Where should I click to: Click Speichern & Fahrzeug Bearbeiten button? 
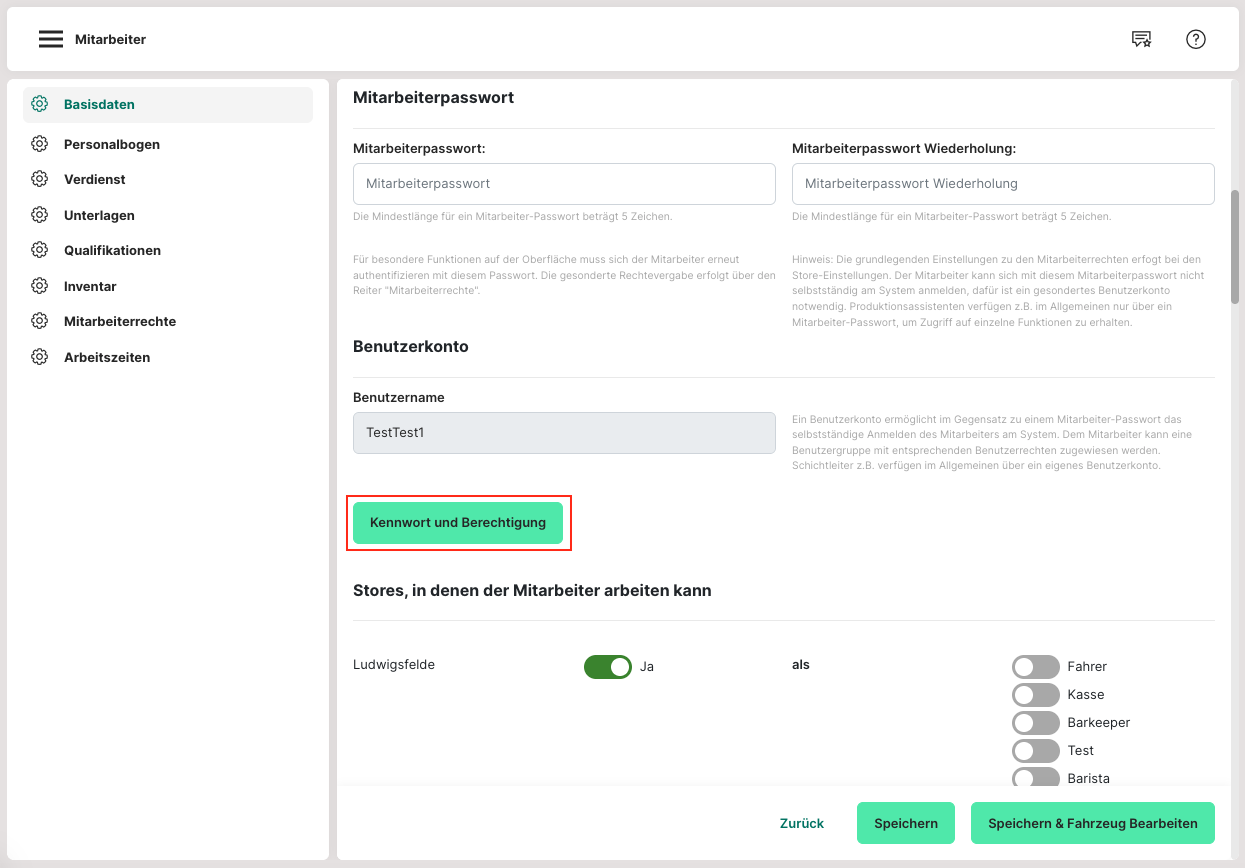tap(1092, 823)
